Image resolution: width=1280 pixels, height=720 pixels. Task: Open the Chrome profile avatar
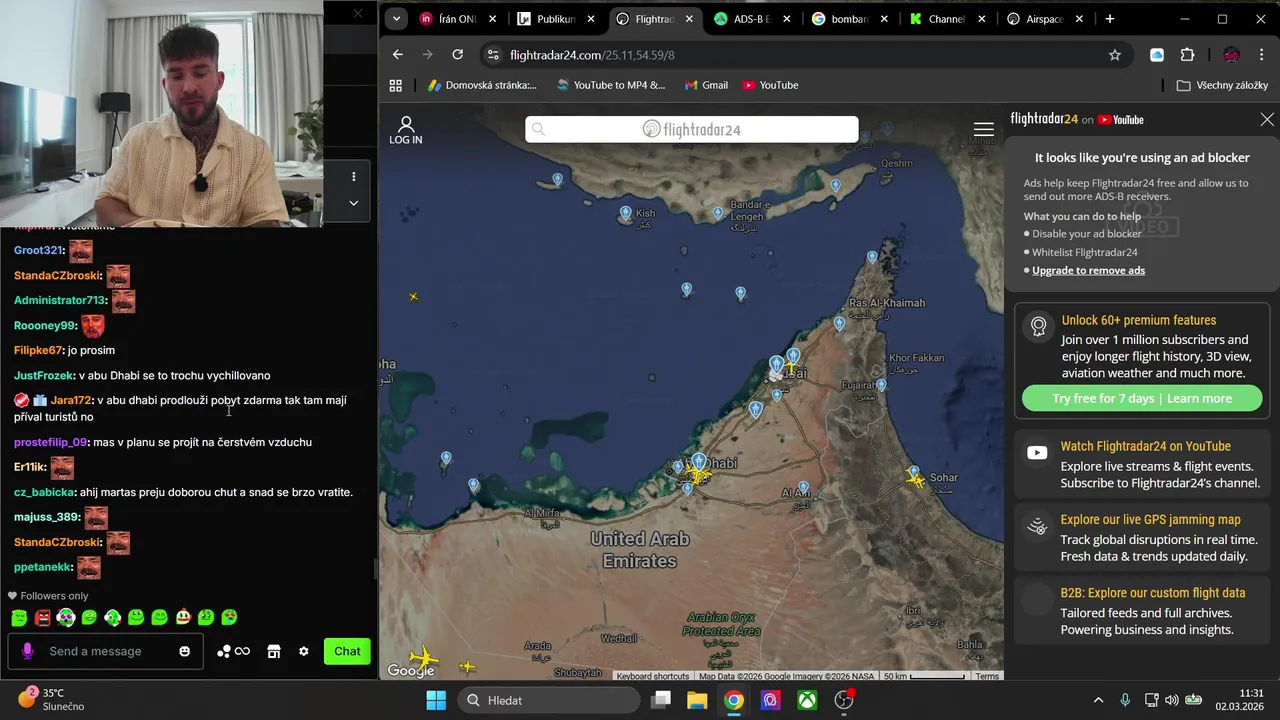coord(1231,55)
